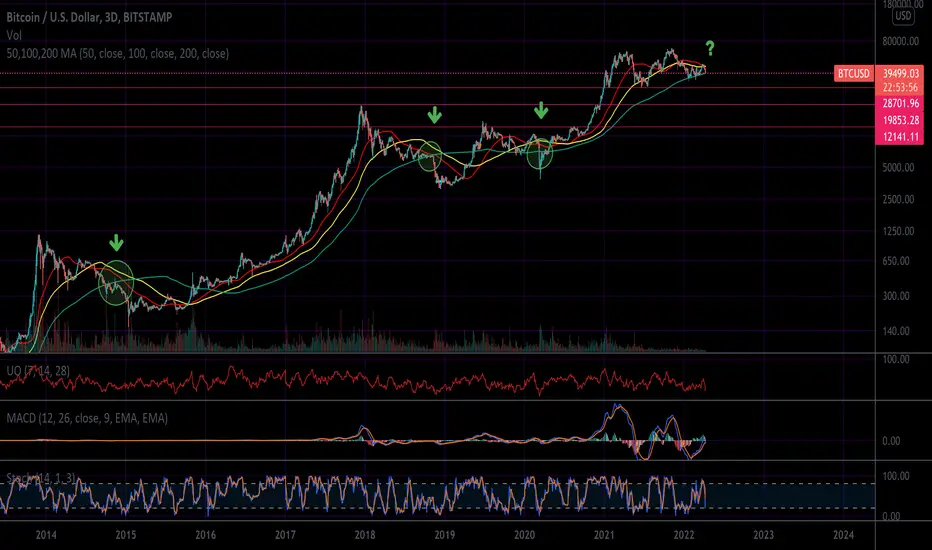Click the Bitcoin / U.S. Dollar symbol title
The image size is (932, 550).
(89, 17)
